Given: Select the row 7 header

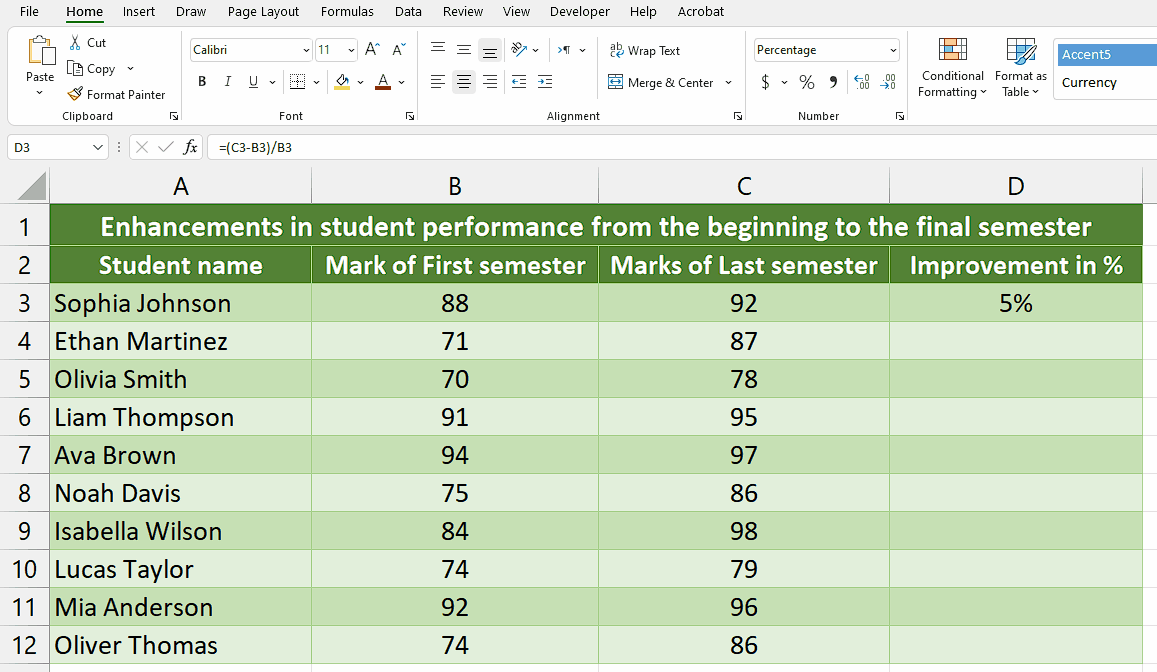Looking at the screenshot, I should 24,455.
